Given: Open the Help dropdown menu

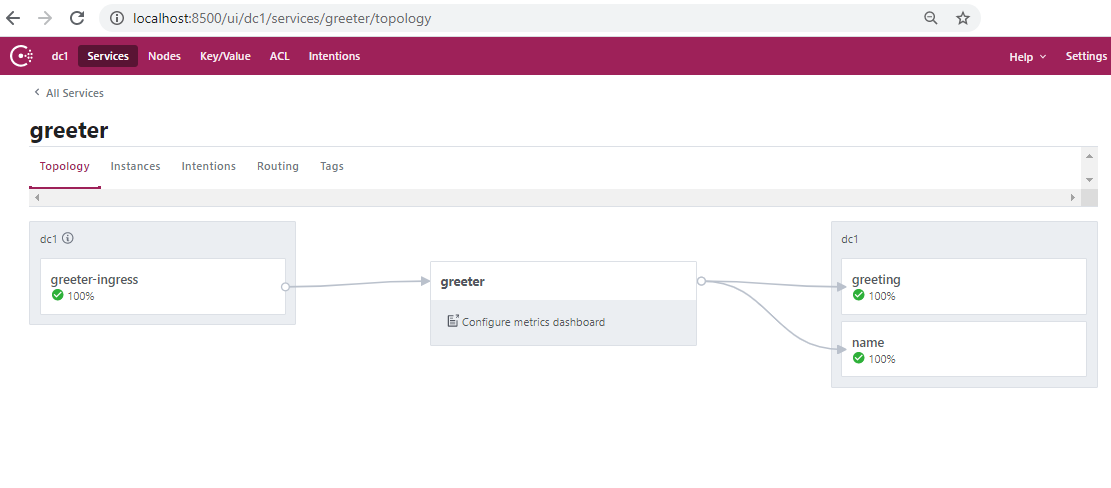Looking at the screenshot, I should tap(1027, 57).
